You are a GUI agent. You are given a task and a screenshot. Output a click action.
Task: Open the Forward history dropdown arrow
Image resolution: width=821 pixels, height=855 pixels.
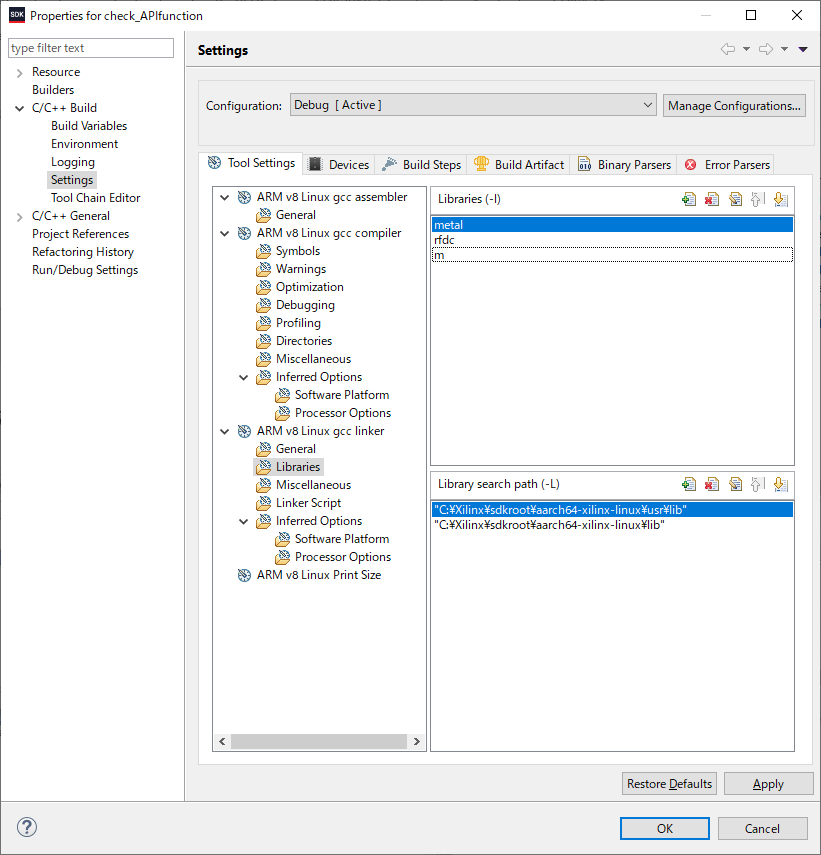click(x=784, y=49)
